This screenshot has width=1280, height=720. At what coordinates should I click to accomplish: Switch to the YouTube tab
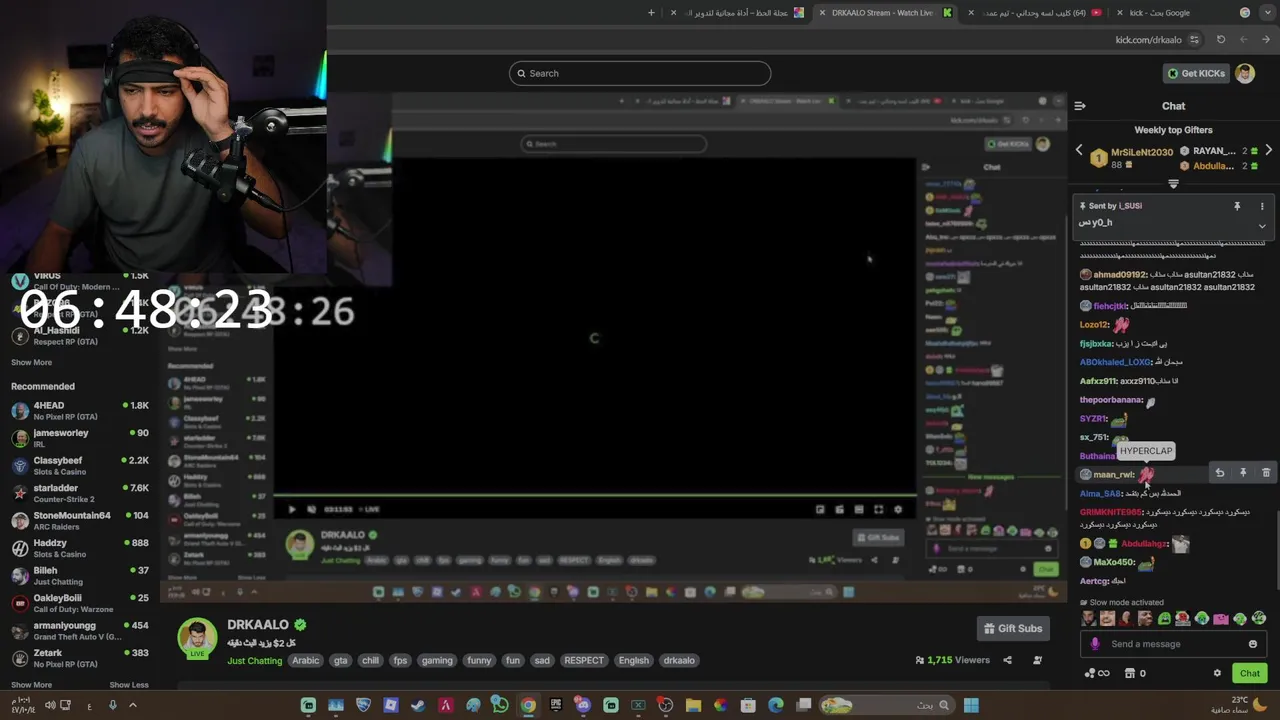coord(1035,13)
